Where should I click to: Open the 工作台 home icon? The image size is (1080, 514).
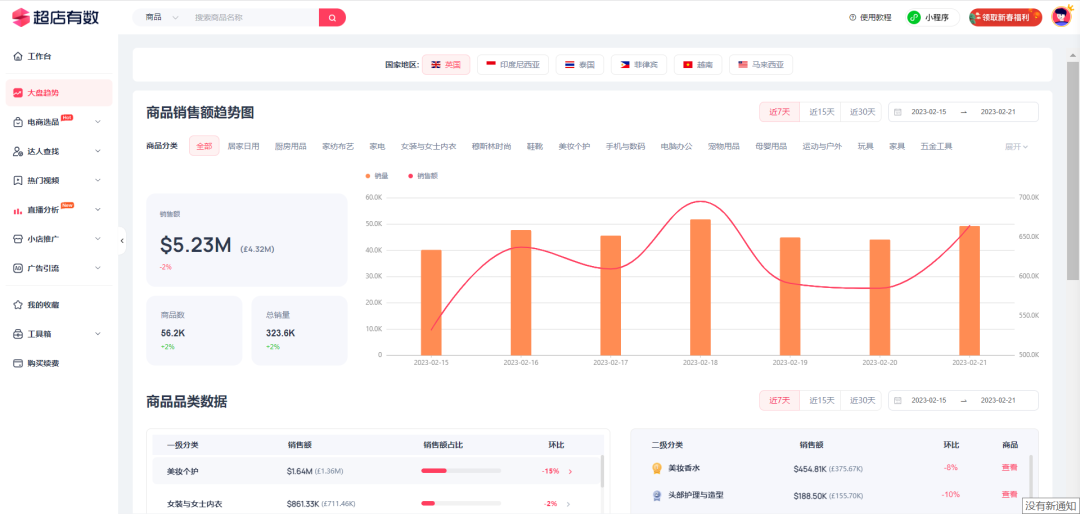[x=18, y=56]
